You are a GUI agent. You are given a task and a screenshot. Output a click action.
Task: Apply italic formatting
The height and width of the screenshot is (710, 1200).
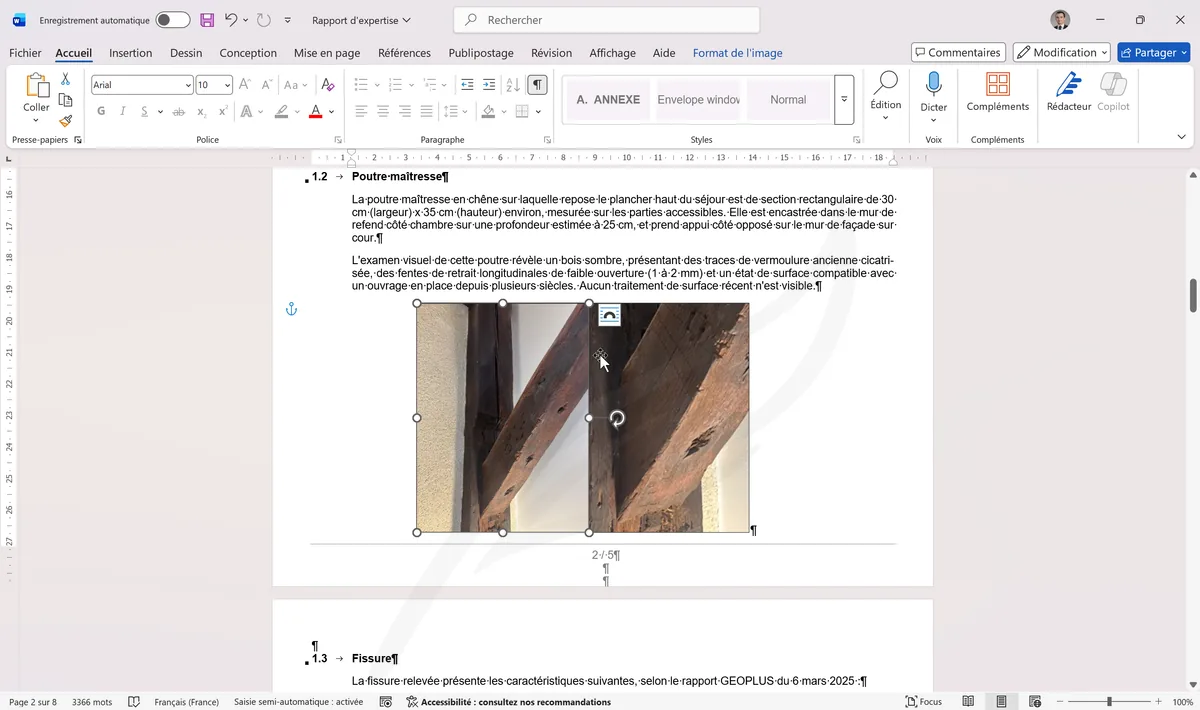[x=123, y=112]
